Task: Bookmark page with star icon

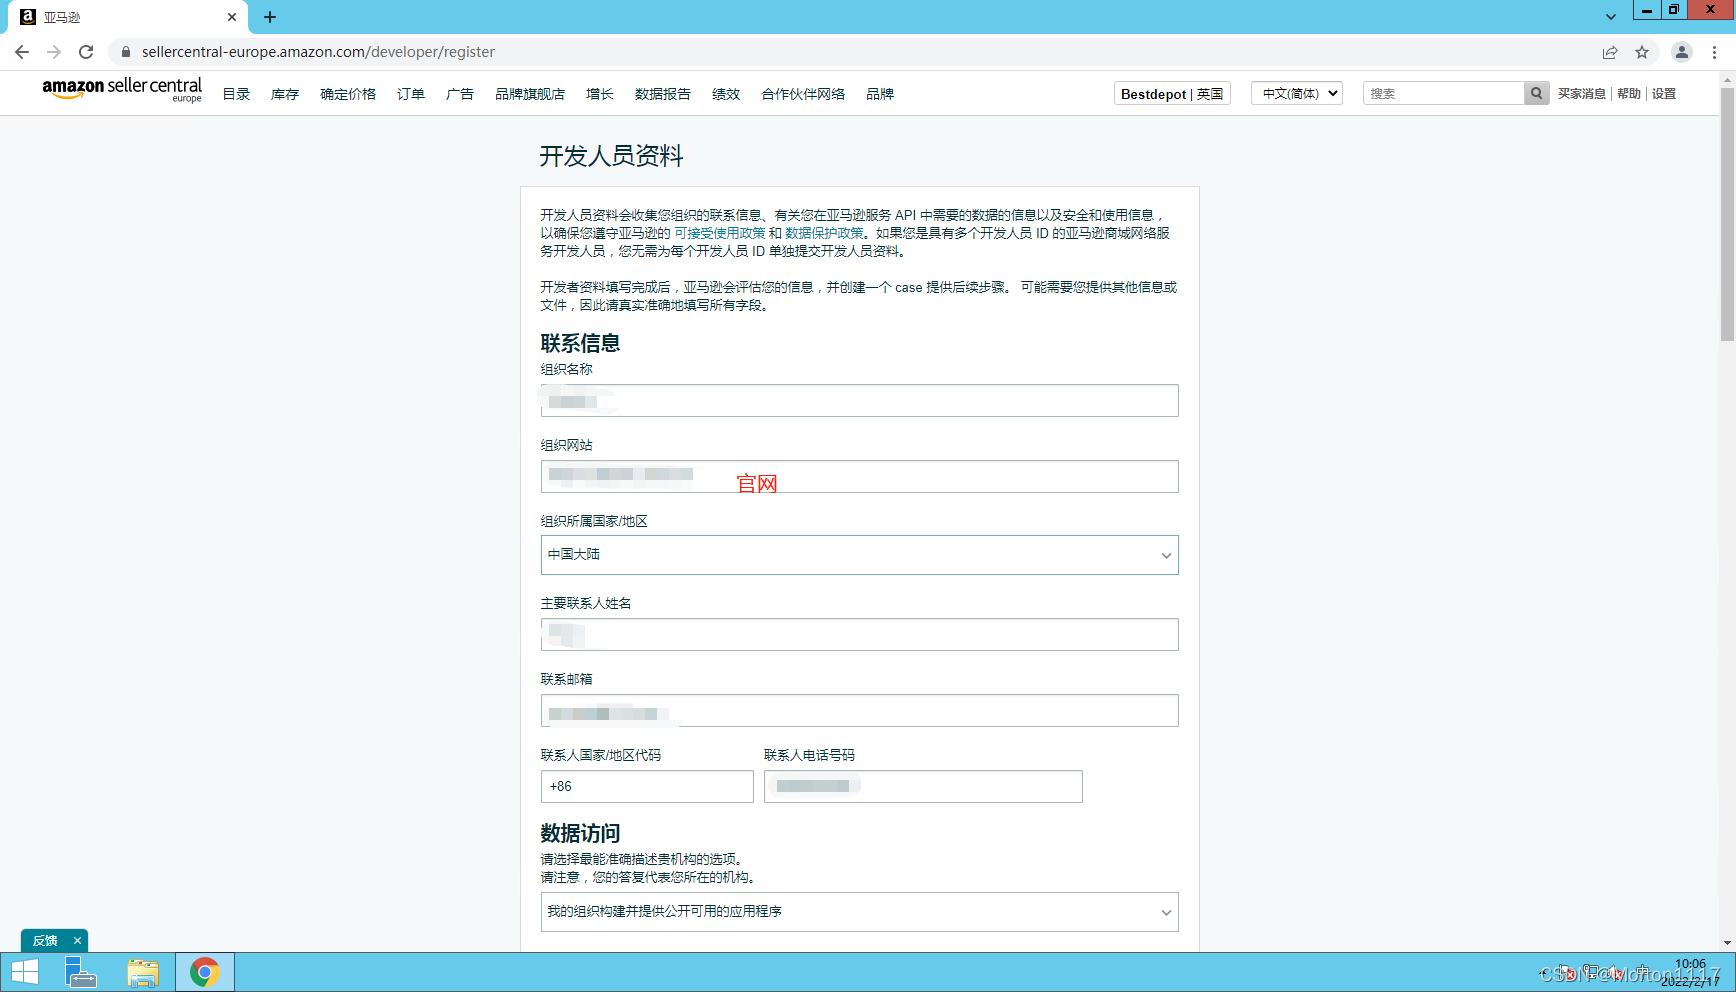Action: tap(1642, 52)
